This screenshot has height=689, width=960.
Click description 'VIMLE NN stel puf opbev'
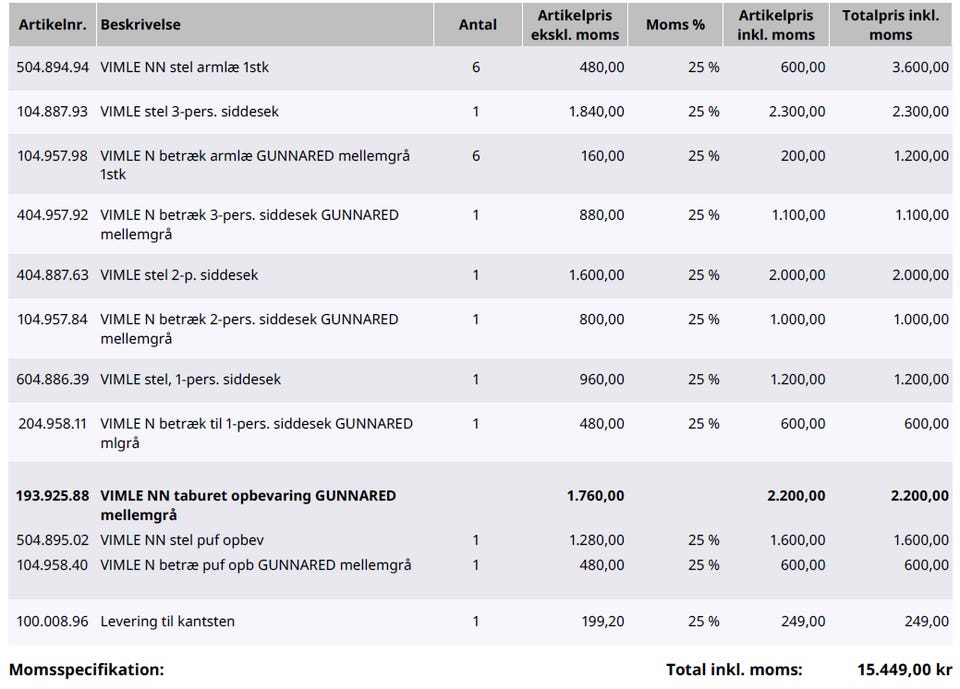(x=182, y=540)
